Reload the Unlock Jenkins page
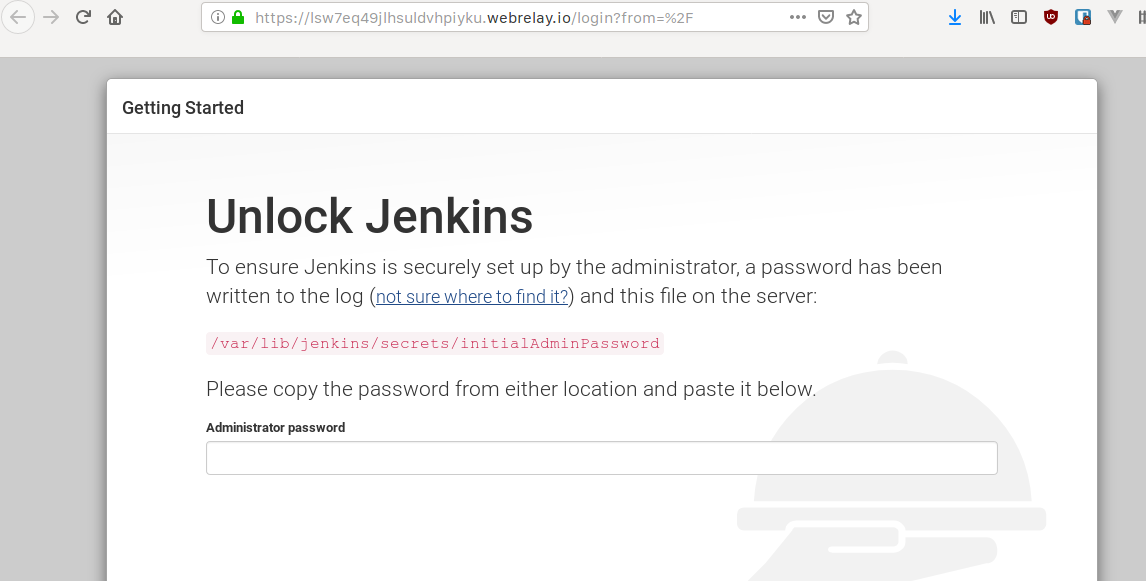 pyautogui.click(x=82, y=17)
